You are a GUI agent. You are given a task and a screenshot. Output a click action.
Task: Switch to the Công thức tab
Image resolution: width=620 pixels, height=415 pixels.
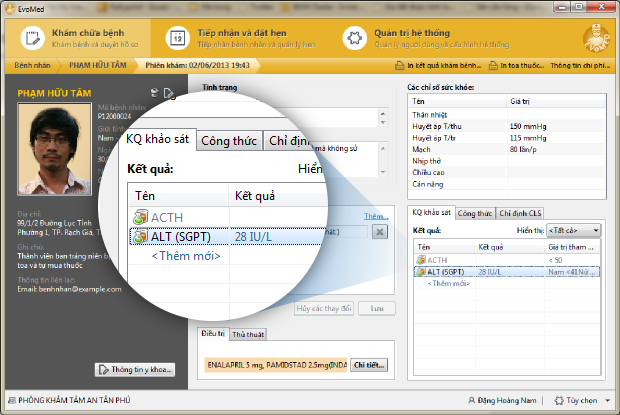coord(474,213)
